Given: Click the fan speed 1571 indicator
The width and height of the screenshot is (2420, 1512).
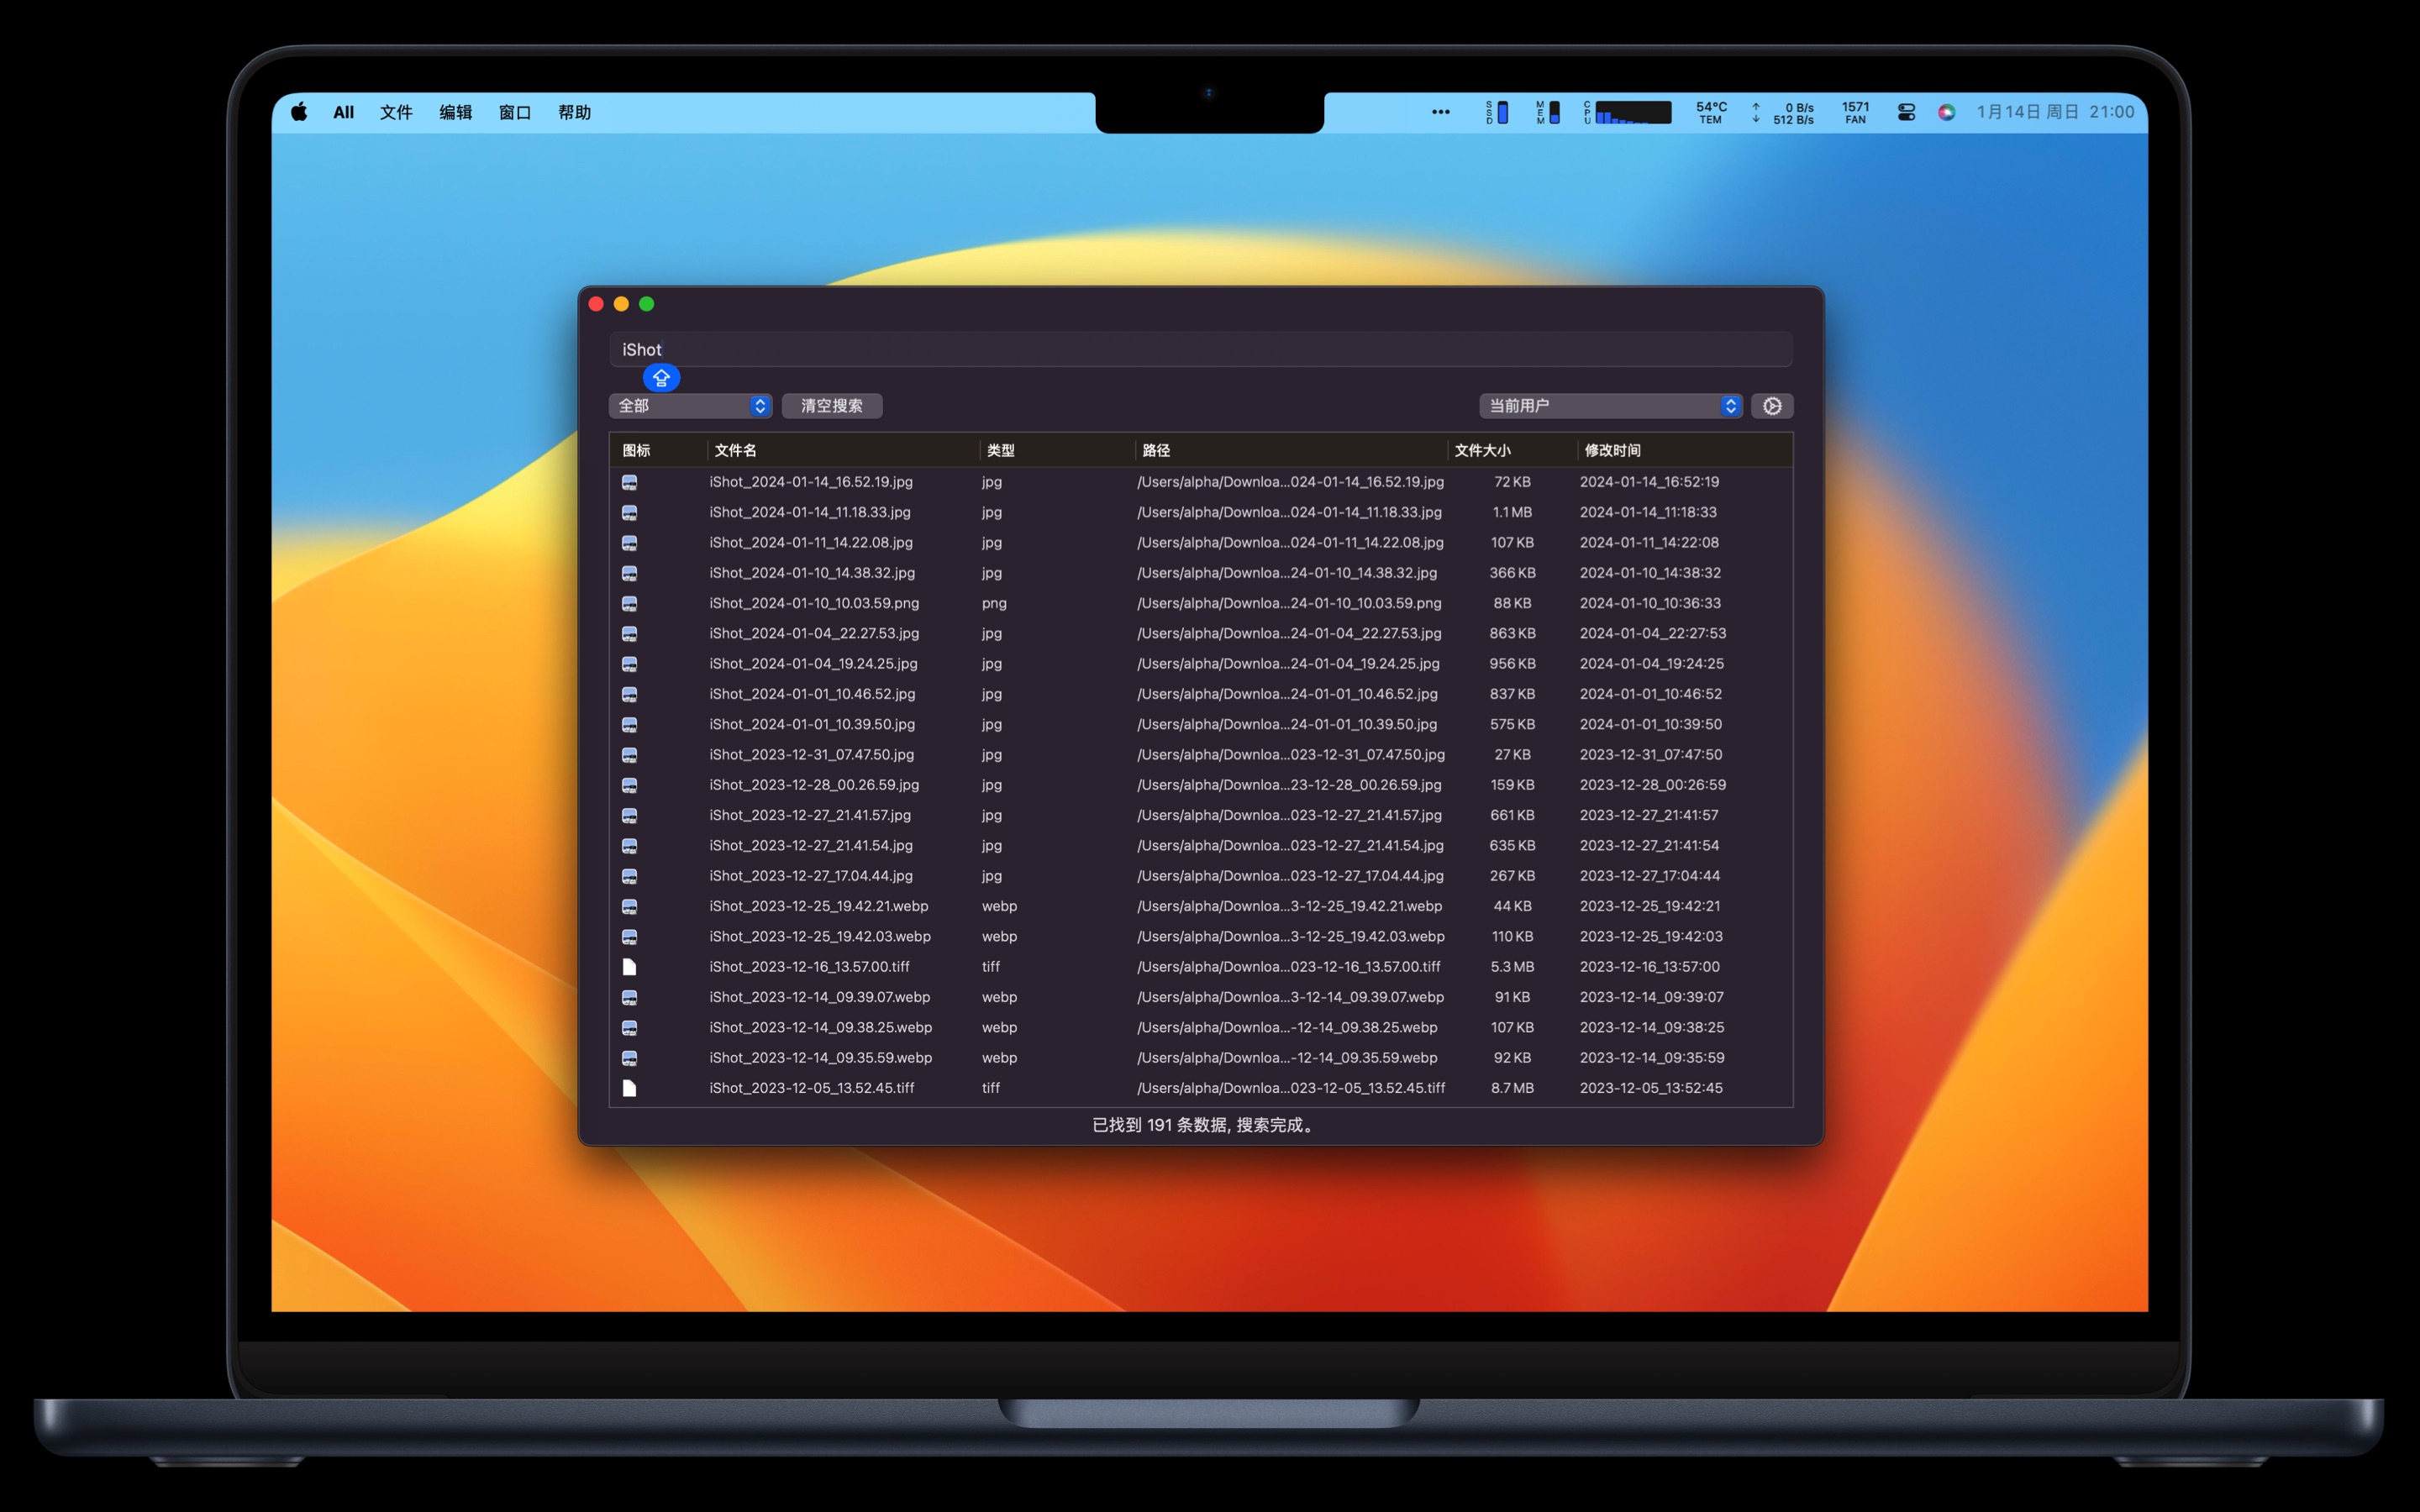Looking at the screenshot, I should [x=1855, y=112].
